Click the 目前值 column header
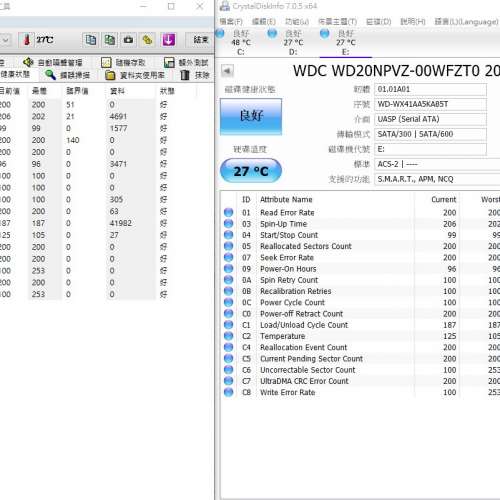 [x=10, y=91]
